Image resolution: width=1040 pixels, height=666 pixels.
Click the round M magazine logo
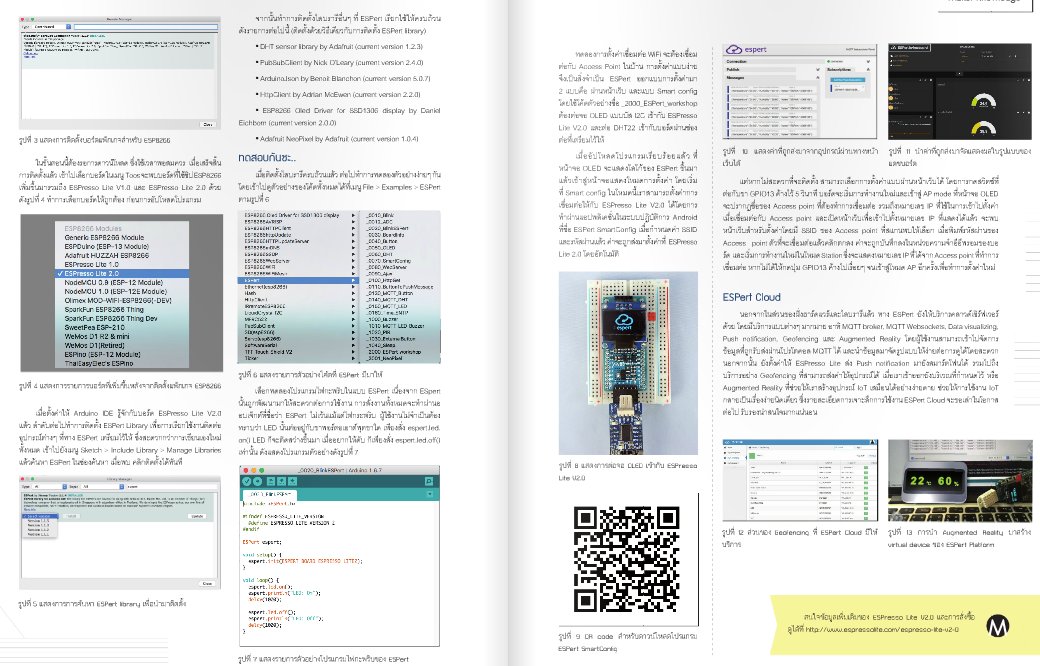point(998,626)
